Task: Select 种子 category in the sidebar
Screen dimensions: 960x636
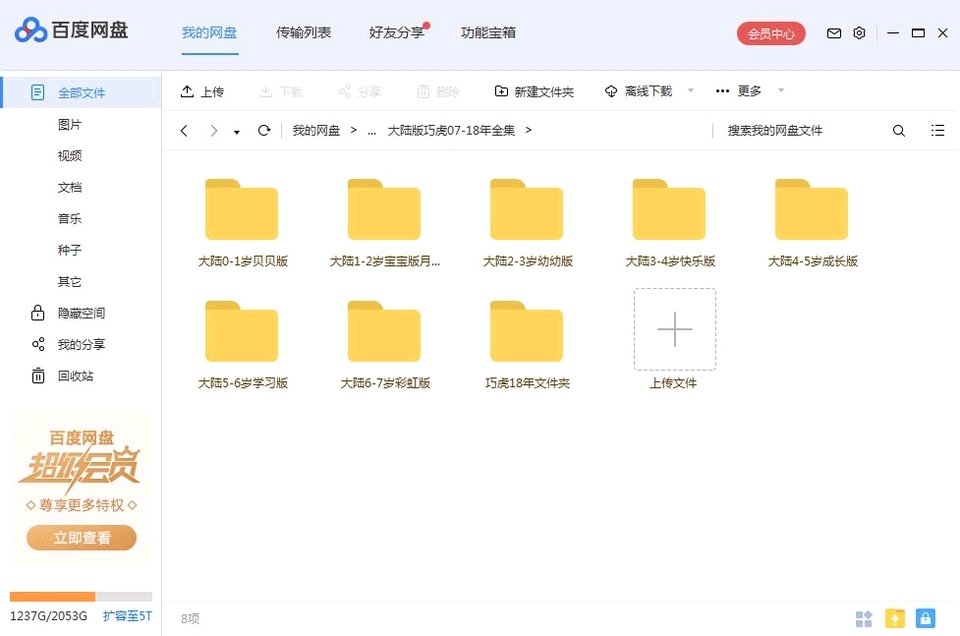Action: 70,250
